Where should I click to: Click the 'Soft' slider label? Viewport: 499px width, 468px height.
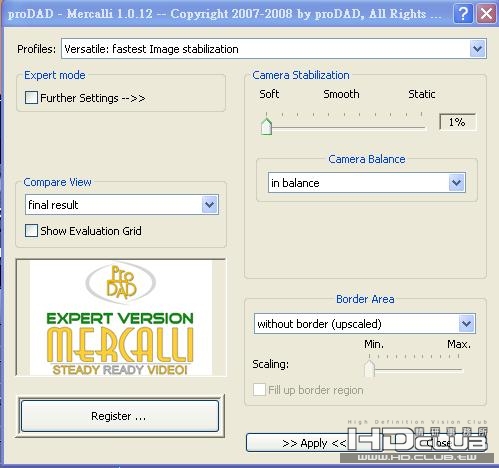(269, 94)
